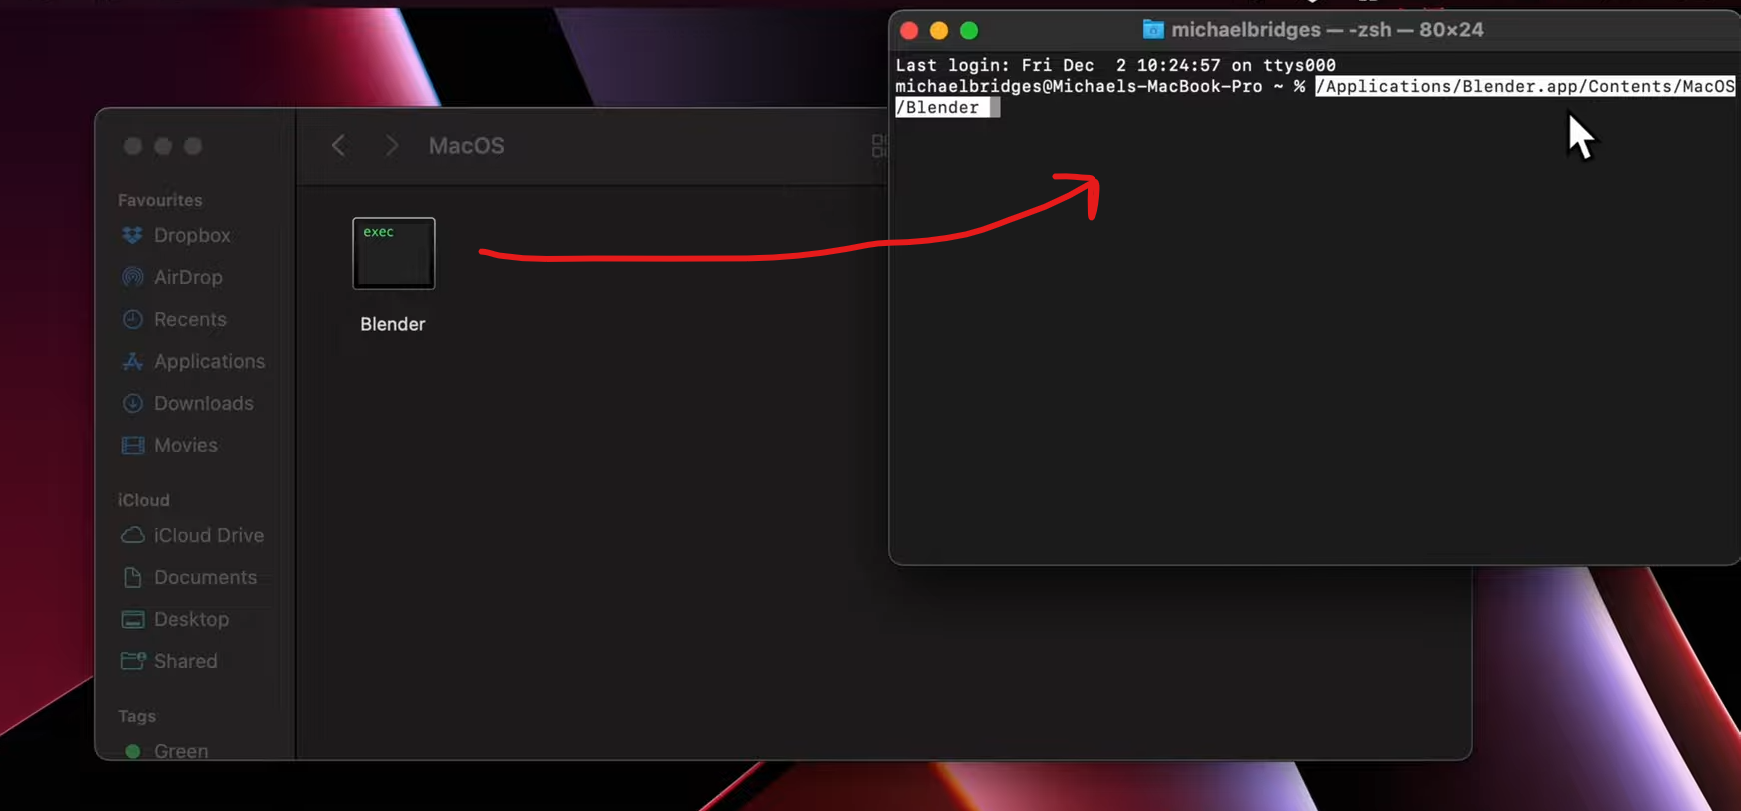Click the iCloud sidebar heading

(x=144, y=500)
